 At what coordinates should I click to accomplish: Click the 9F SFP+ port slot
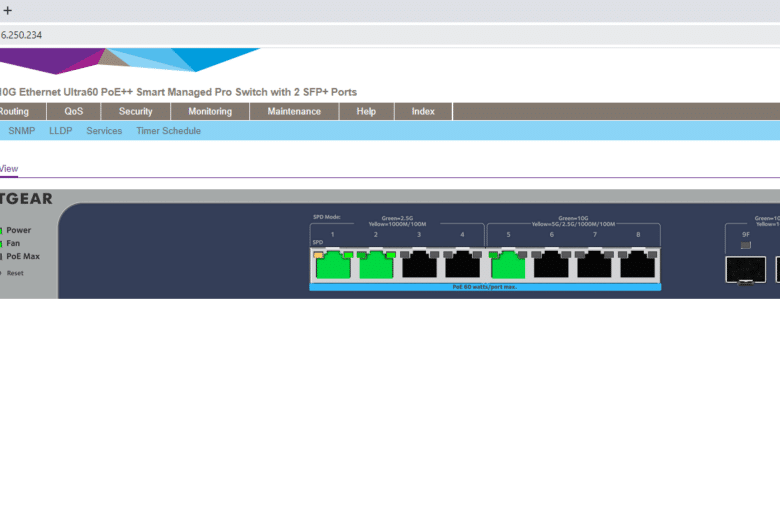coord(746,270)
